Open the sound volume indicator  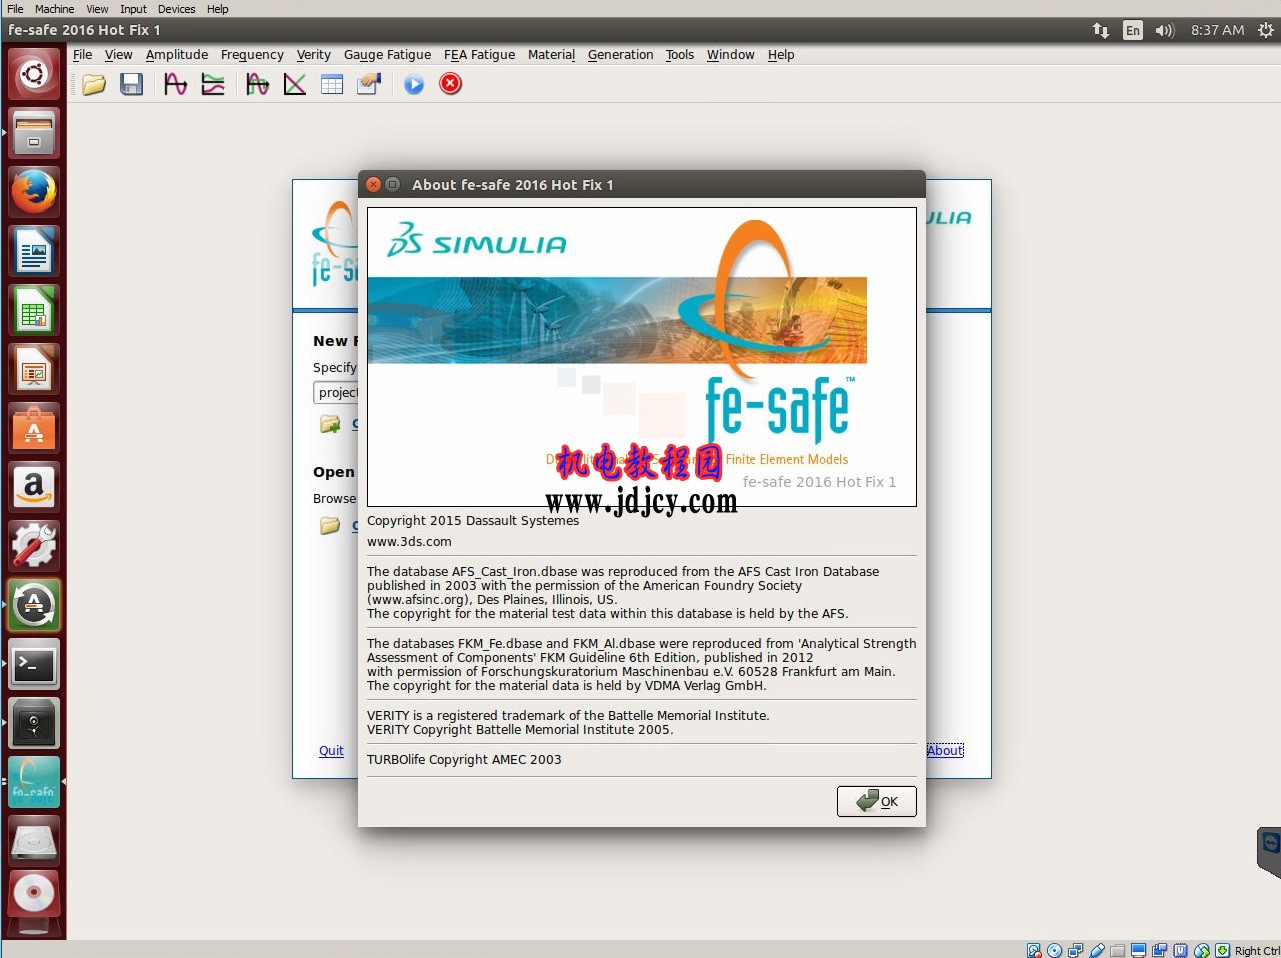[1165, 30]
